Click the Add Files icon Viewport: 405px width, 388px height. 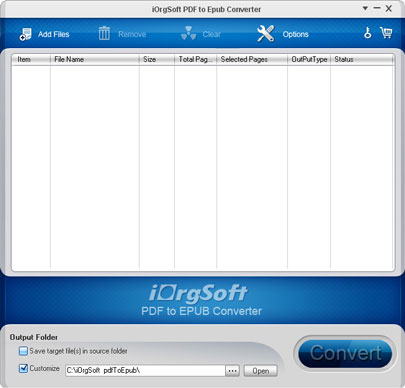[x=25, y=34]
